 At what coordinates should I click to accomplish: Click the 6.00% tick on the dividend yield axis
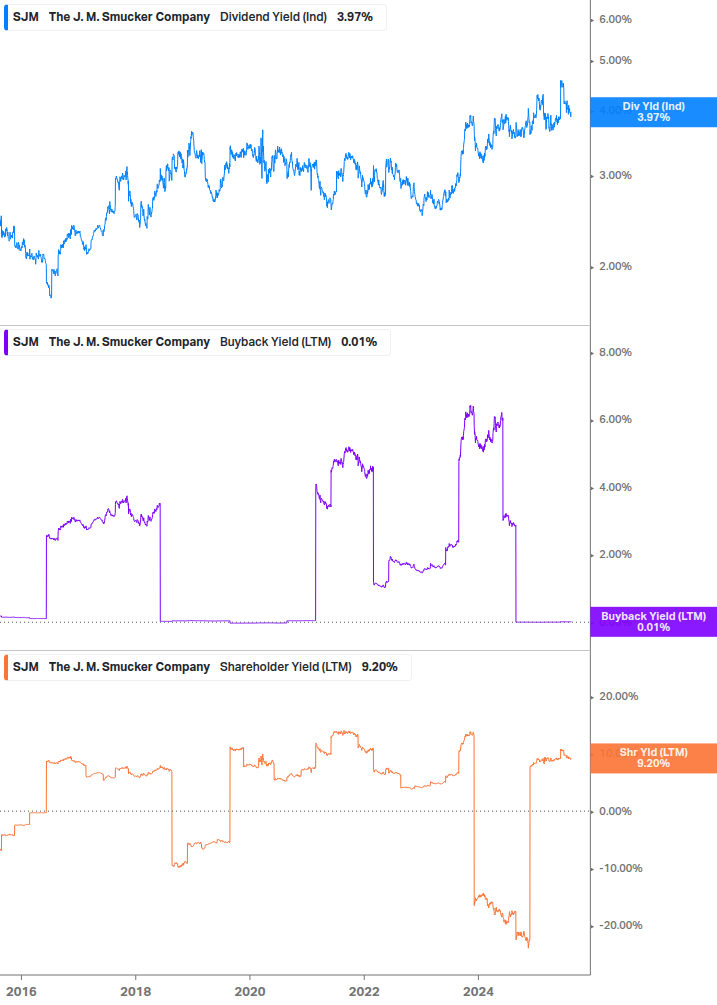(615, 20)
